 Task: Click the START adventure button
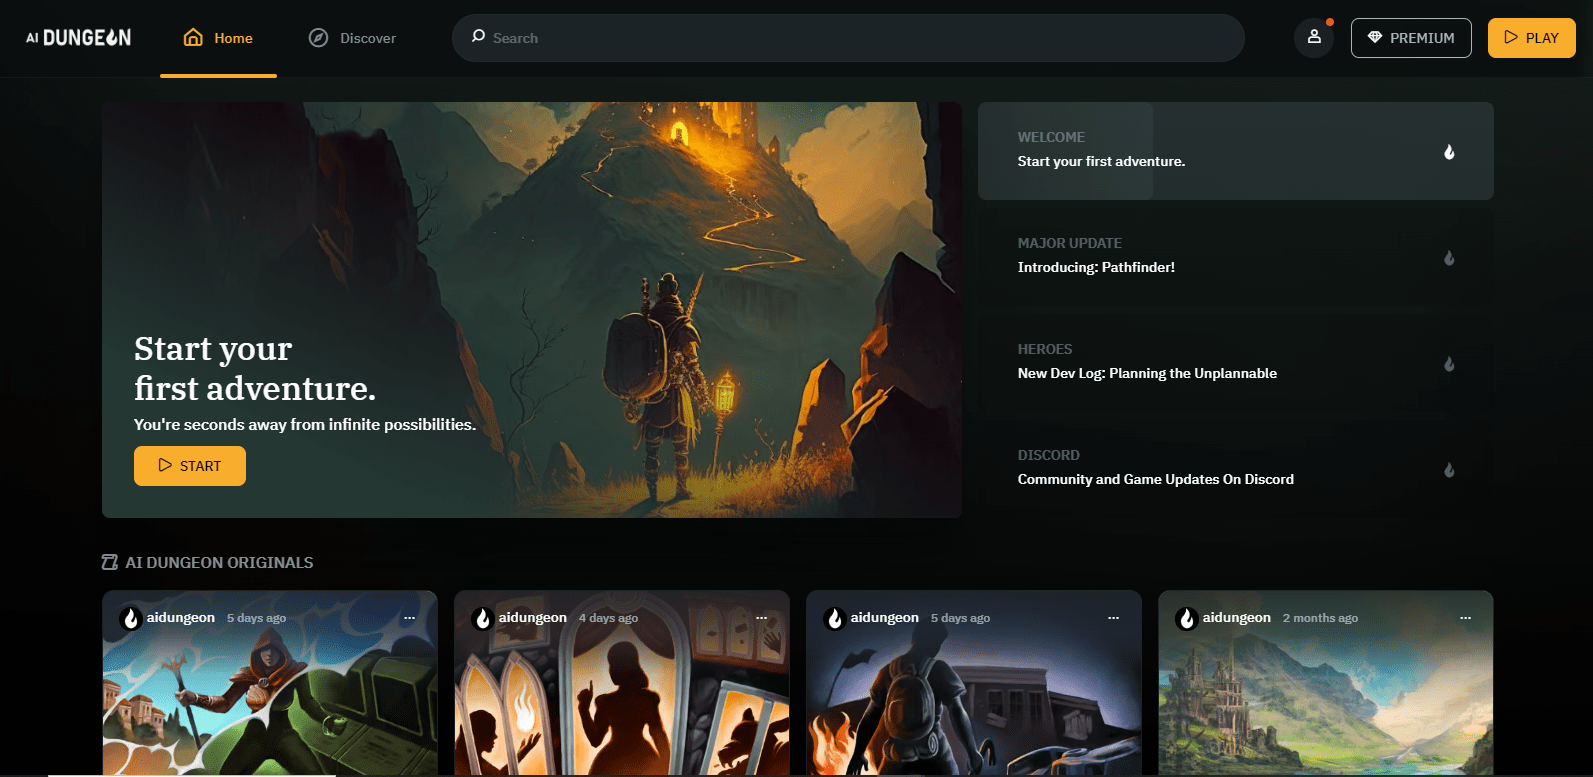coord(190,466)
